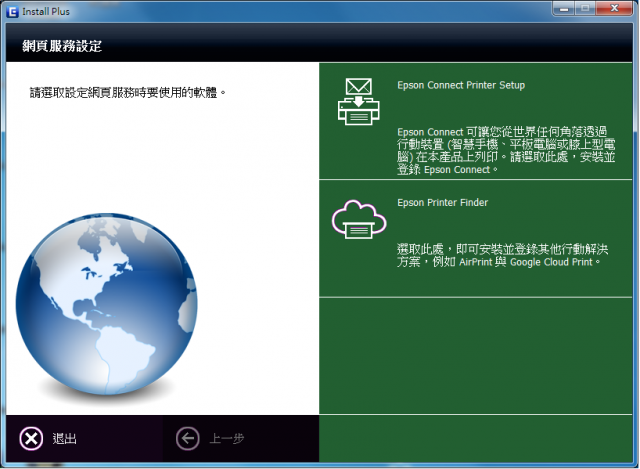Viewport: 640px width, 469px height.
Task: Minimize the Install Plus window
Action: (x=564, y=9)
